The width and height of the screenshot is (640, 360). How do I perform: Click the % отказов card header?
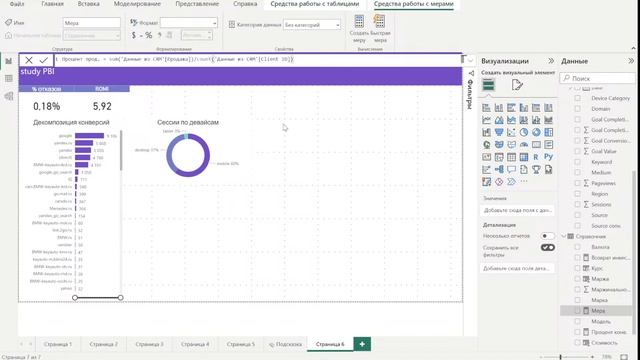(47, 89)
